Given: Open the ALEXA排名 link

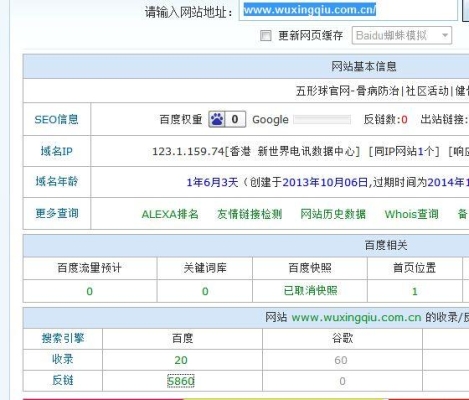Looking at the screenshot, I should pyautogui.click(x=170, y=214).
